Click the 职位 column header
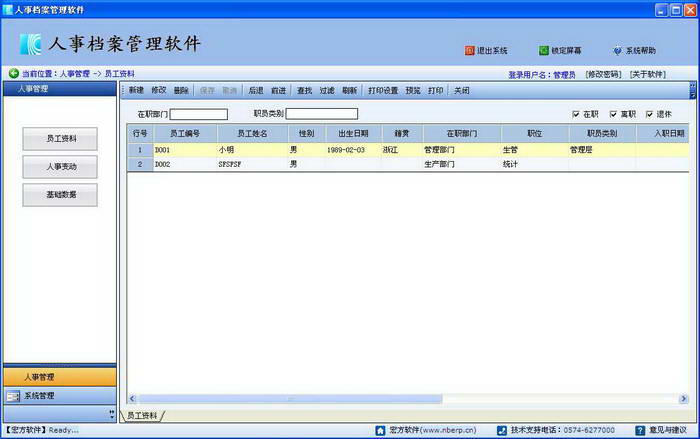Image resolution: width=700 pixels, height=439 pixels. tap(534, 134)
